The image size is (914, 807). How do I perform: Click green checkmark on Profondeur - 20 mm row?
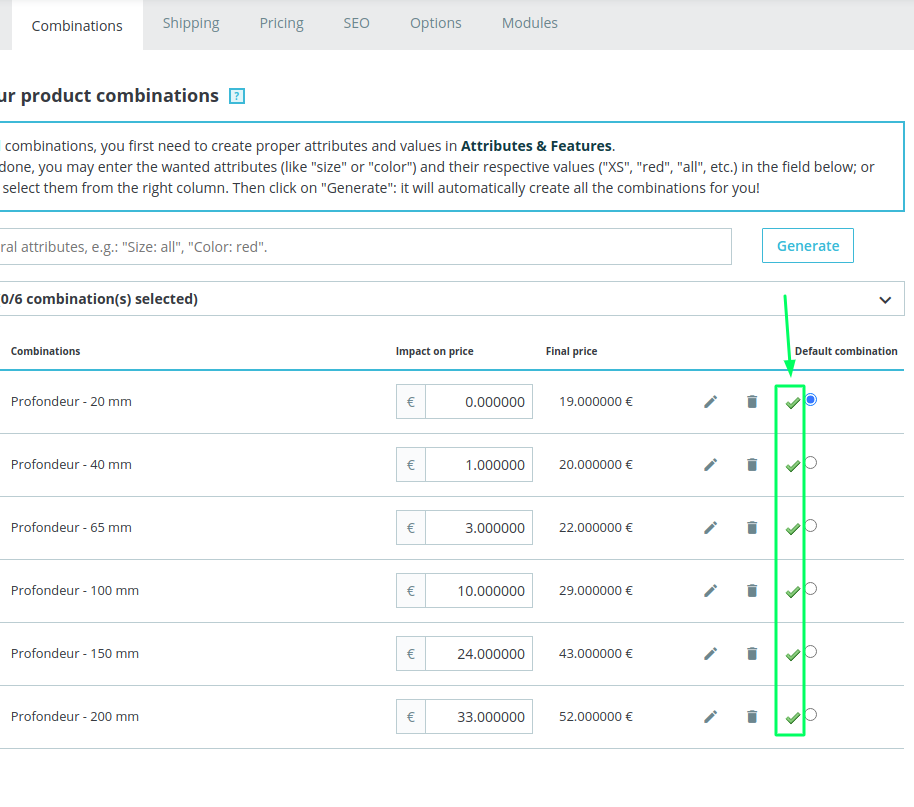click(x=792, y=402)
